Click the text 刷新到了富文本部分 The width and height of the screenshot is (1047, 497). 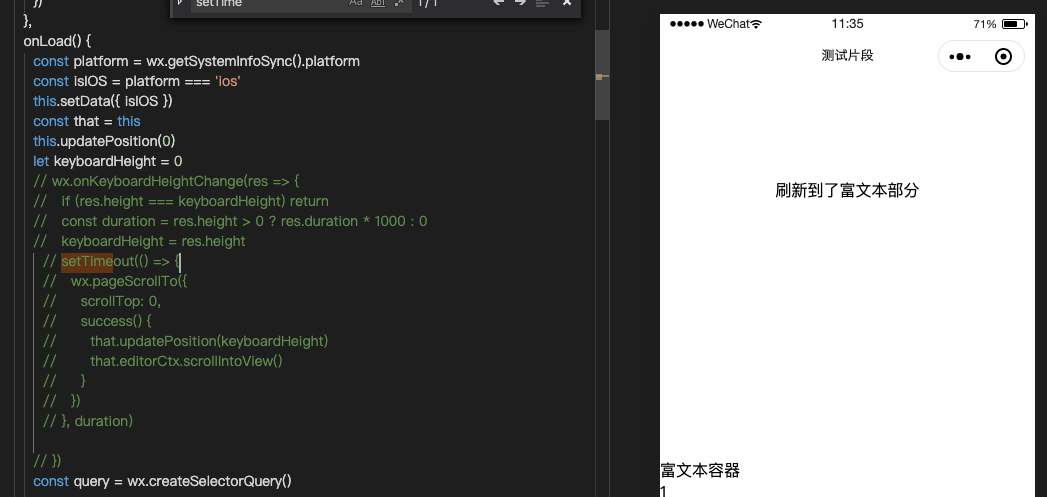click(x=847, y=190)
